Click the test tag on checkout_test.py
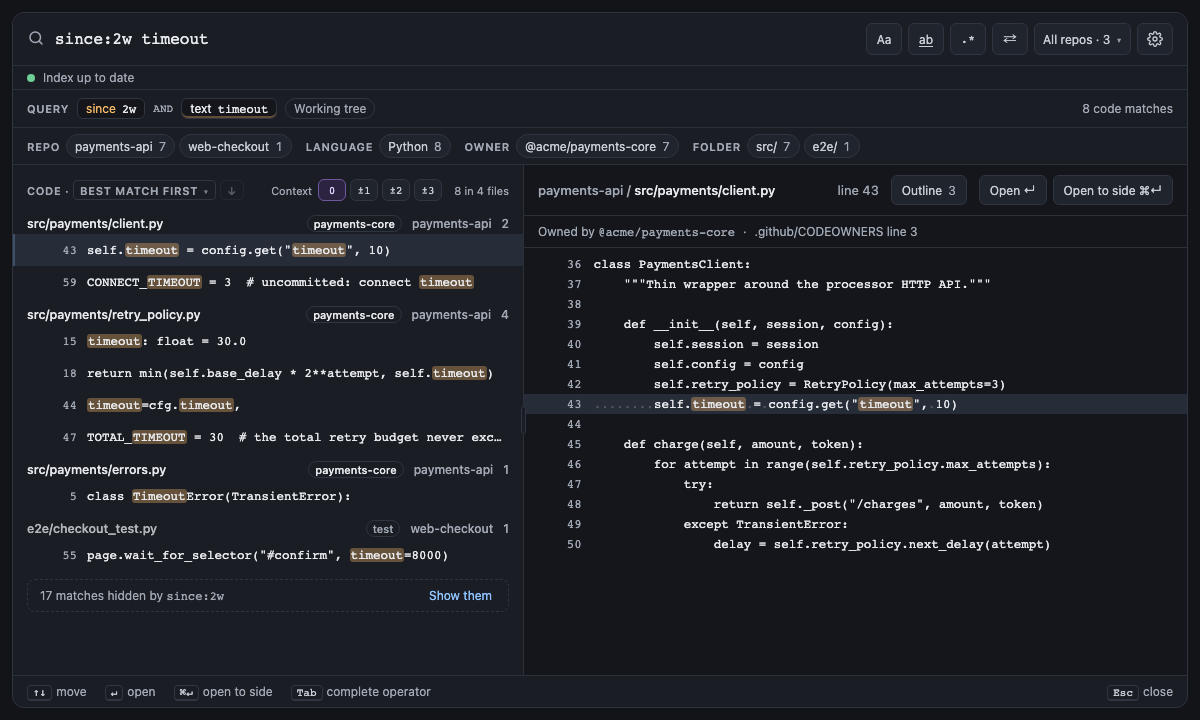Screen dimensions: 1200x720 pos(383,529)
